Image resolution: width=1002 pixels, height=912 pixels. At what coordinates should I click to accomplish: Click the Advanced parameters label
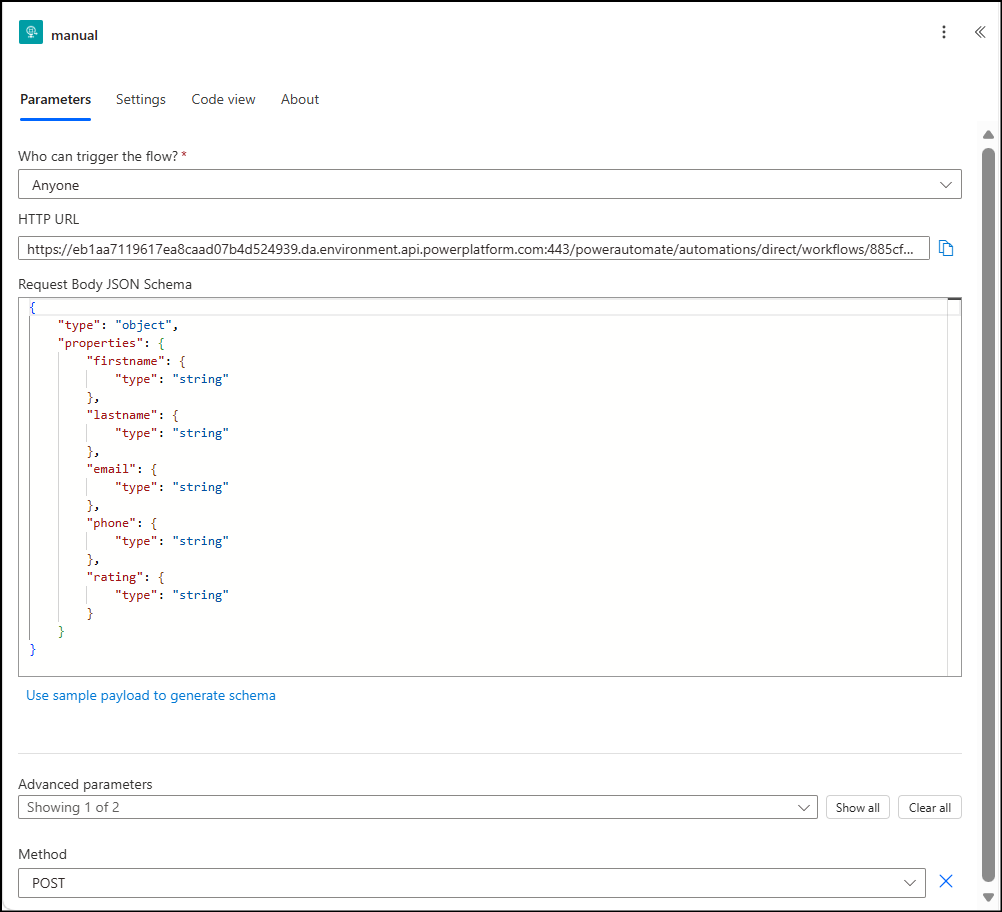pos(85,784)
